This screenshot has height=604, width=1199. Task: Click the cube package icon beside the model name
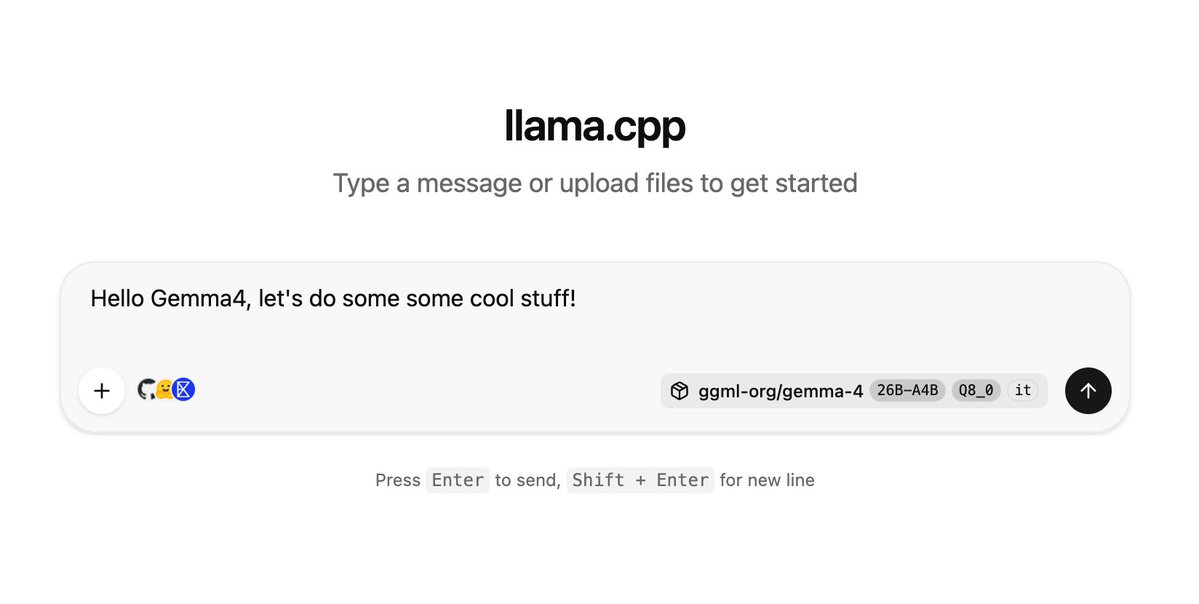point(679,391)
